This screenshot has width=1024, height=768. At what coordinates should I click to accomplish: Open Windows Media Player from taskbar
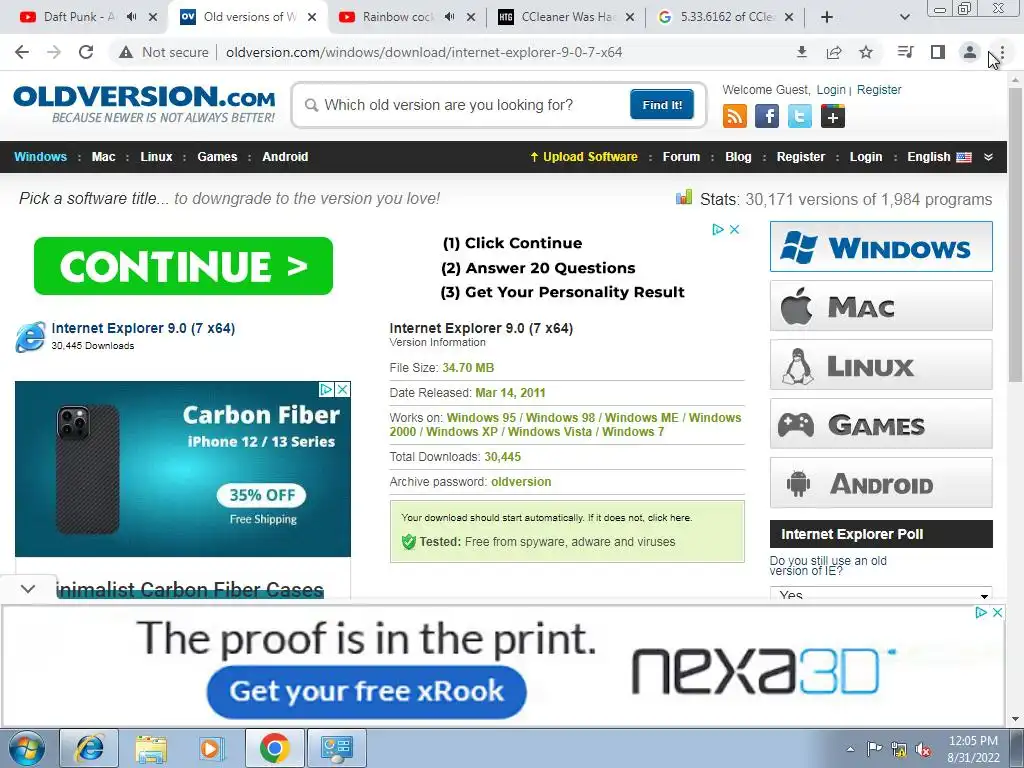coord(211,748)
